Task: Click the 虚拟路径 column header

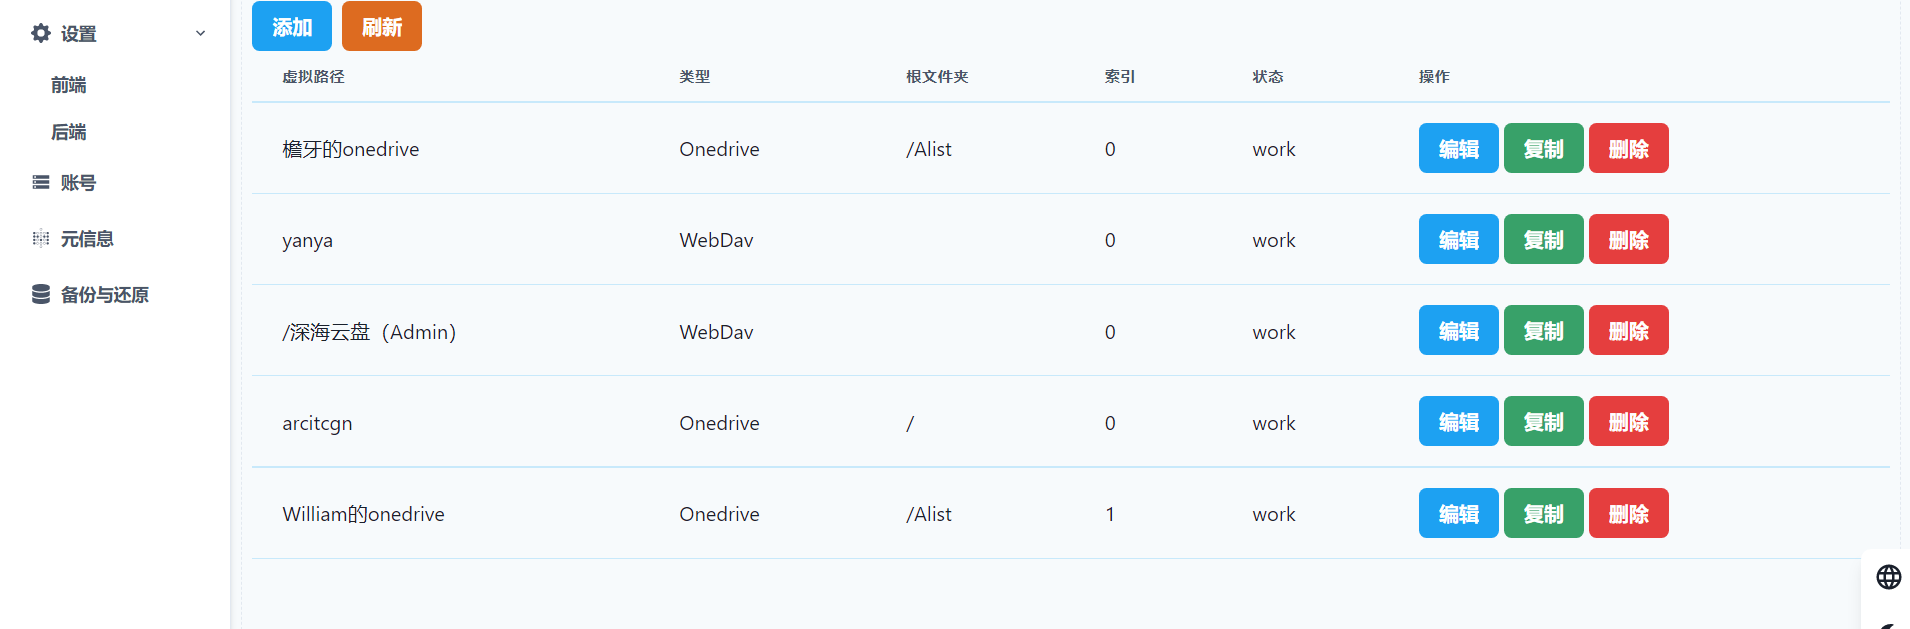Action: [313, 76]
